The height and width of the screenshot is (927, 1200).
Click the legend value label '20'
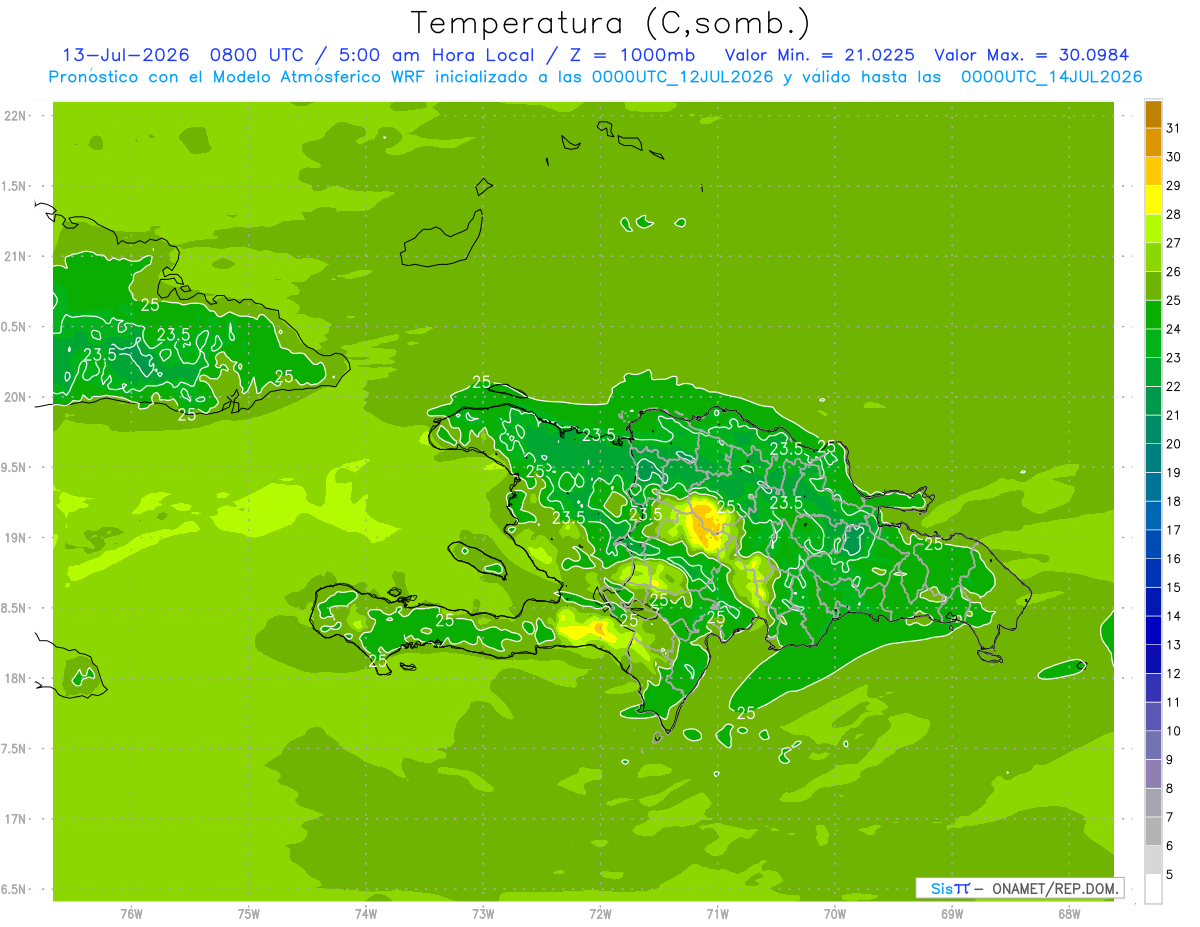1174,444
